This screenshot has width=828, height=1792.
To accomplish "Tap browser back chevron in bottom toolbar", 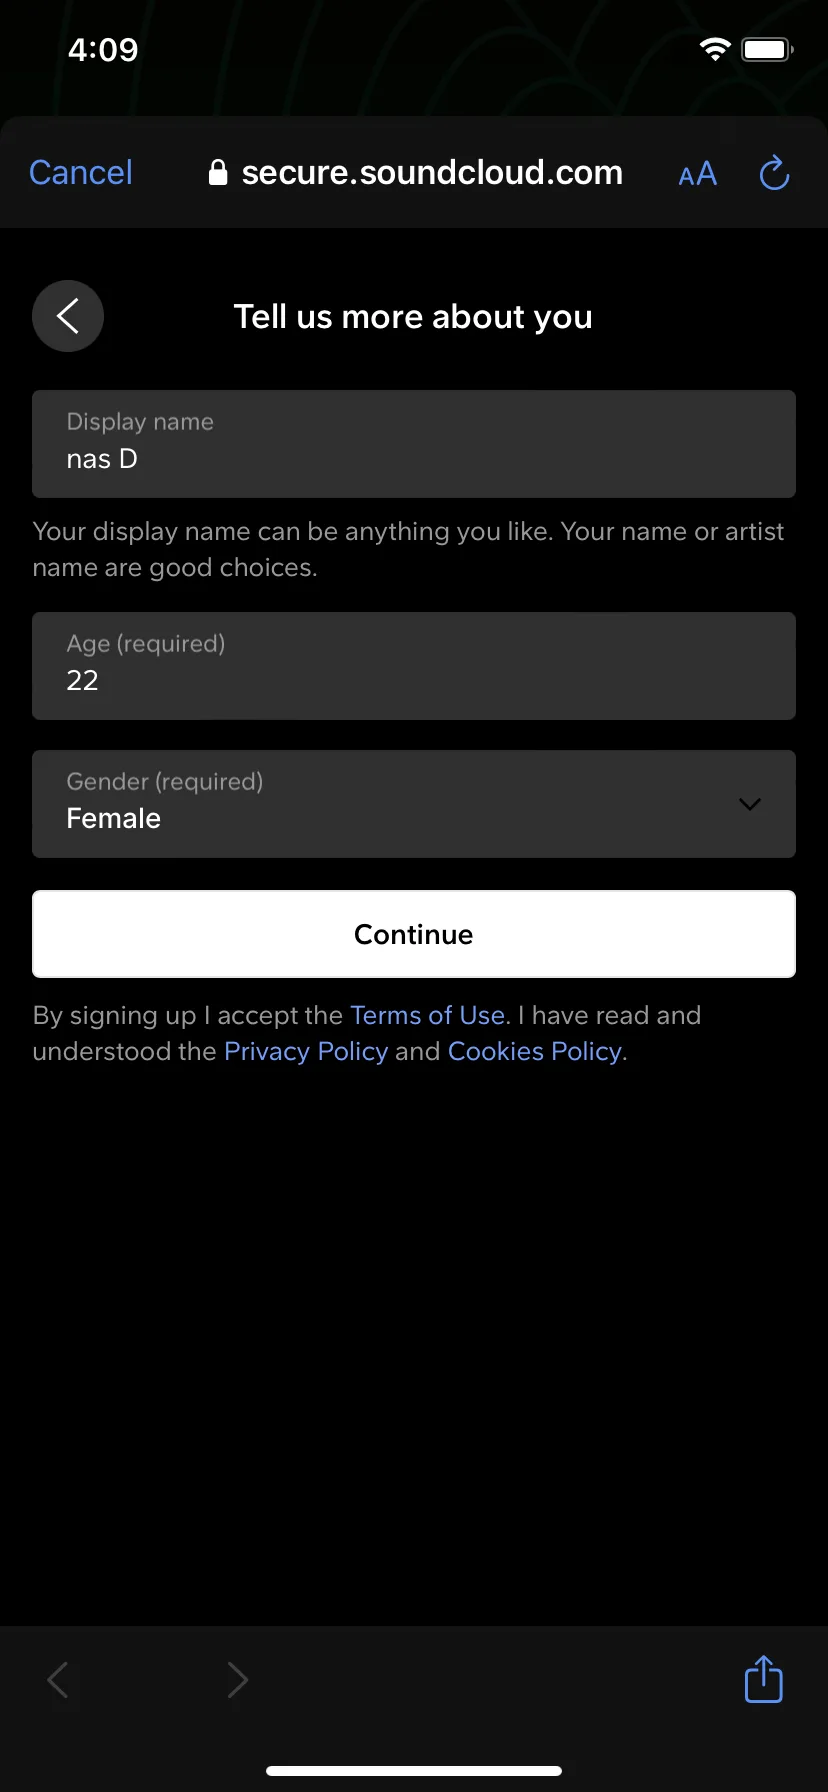I will [58, 1680].
